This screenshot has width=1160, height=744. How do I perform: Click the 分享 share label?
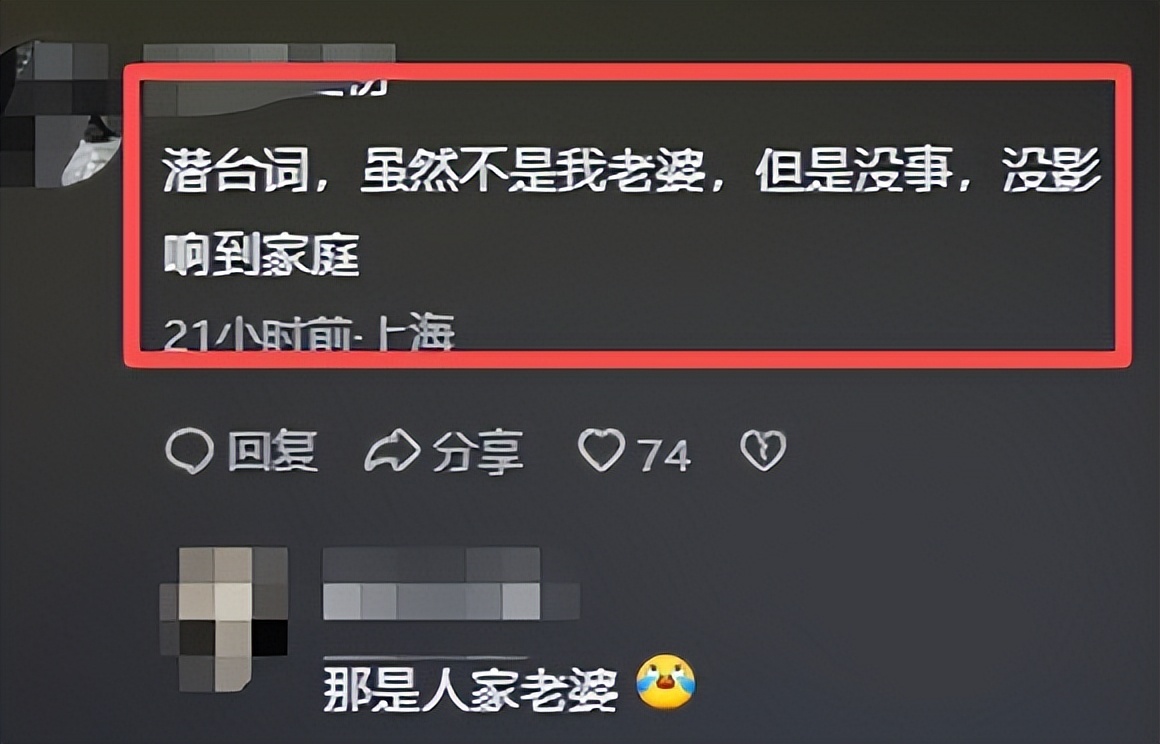coord(478,451)
